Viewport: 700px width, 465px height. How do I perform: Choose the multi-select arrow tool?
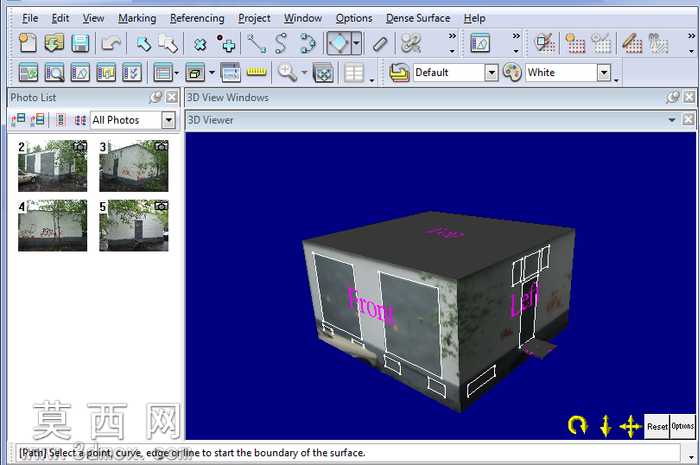pyautogui.click(x=169, y=44)
